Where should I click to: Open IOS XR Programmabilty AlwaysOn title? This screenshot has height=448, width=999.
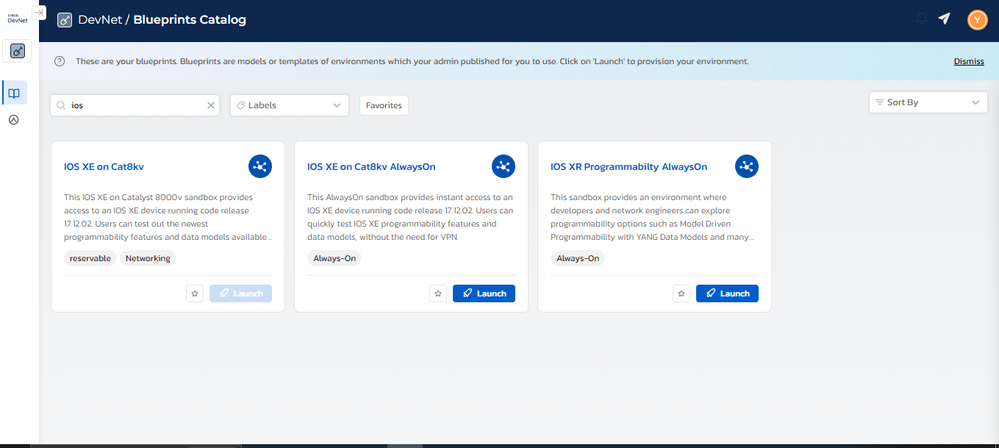tap(629, 167)
